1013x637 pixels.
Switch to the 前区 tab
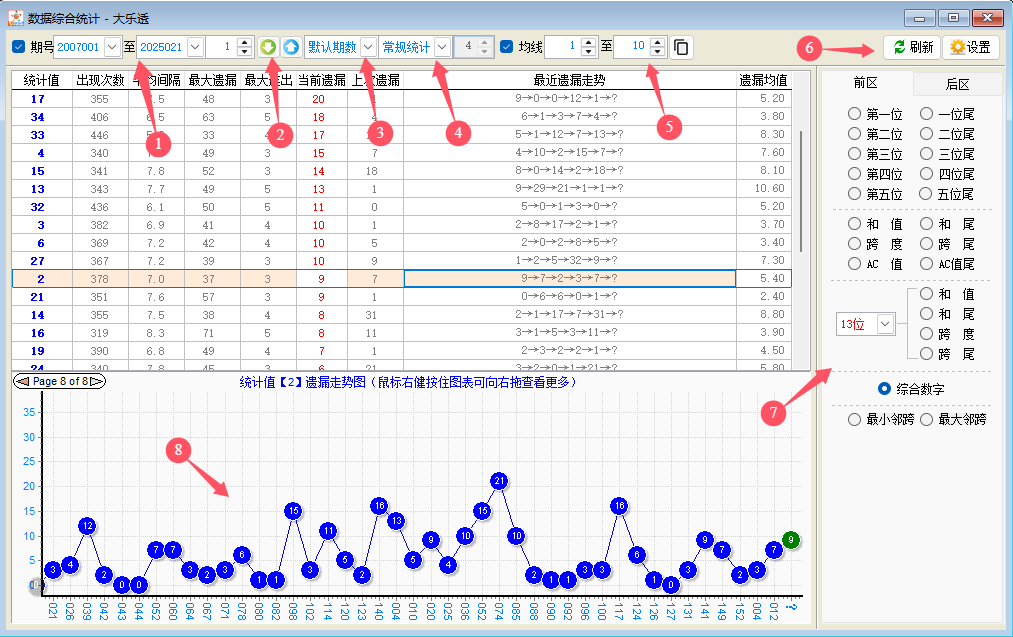[x=866, y=83]
